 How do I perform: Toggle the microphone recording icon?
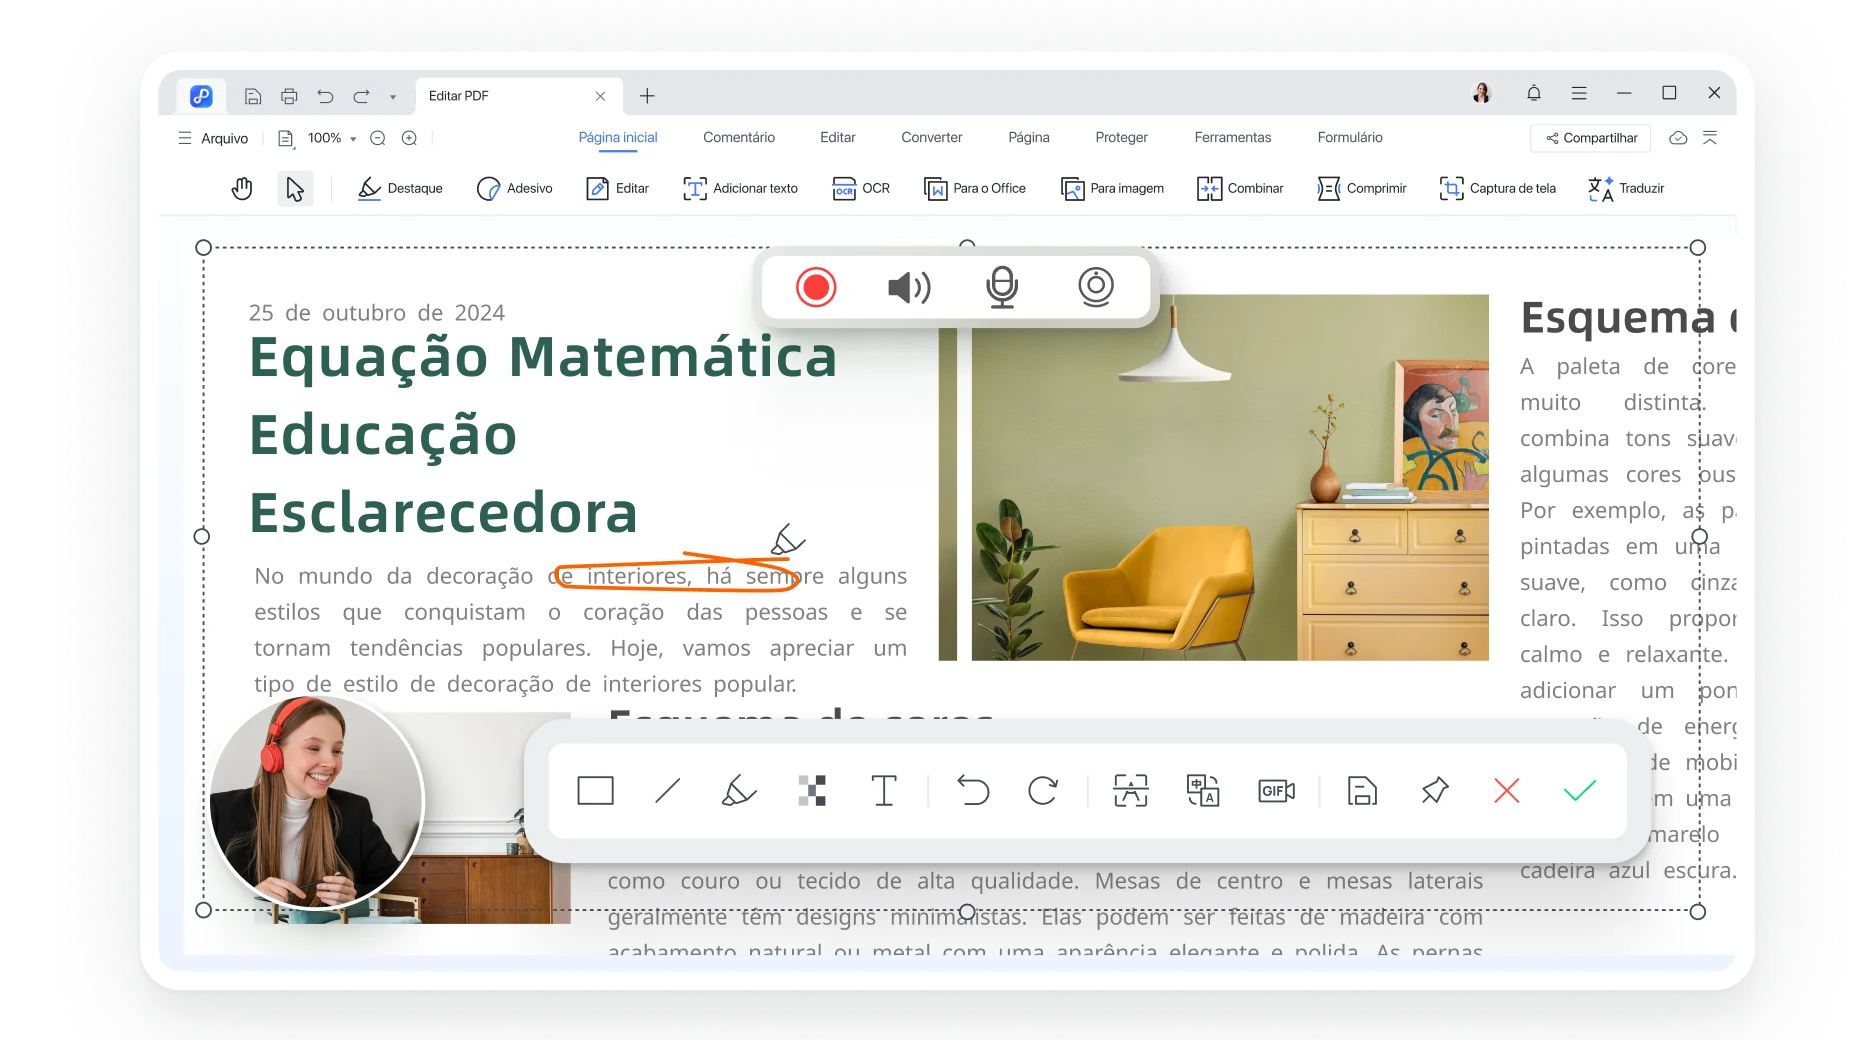click(1001, 288)
